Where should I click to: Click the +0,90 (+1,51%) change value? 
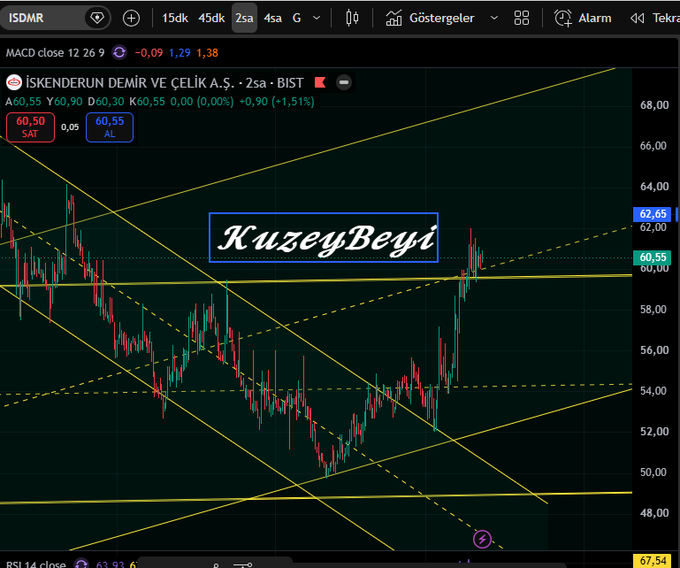coord(277,102)
